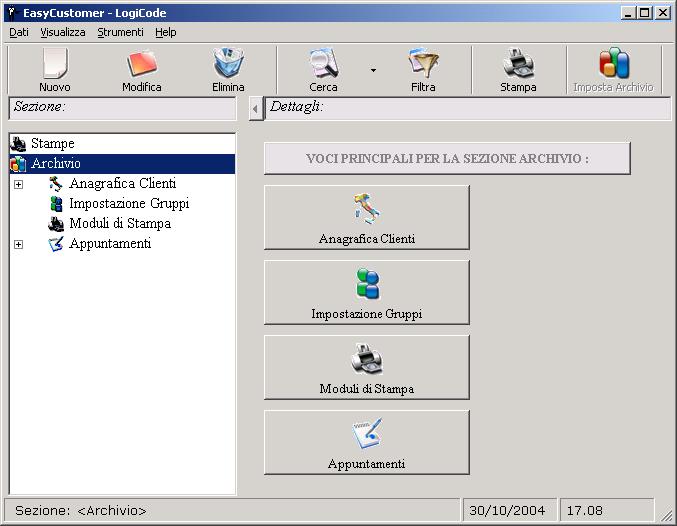Select Impostazione Gruppi in the tree
The height and width of the screenshot is (526, 677).
(x=128, y=204)
